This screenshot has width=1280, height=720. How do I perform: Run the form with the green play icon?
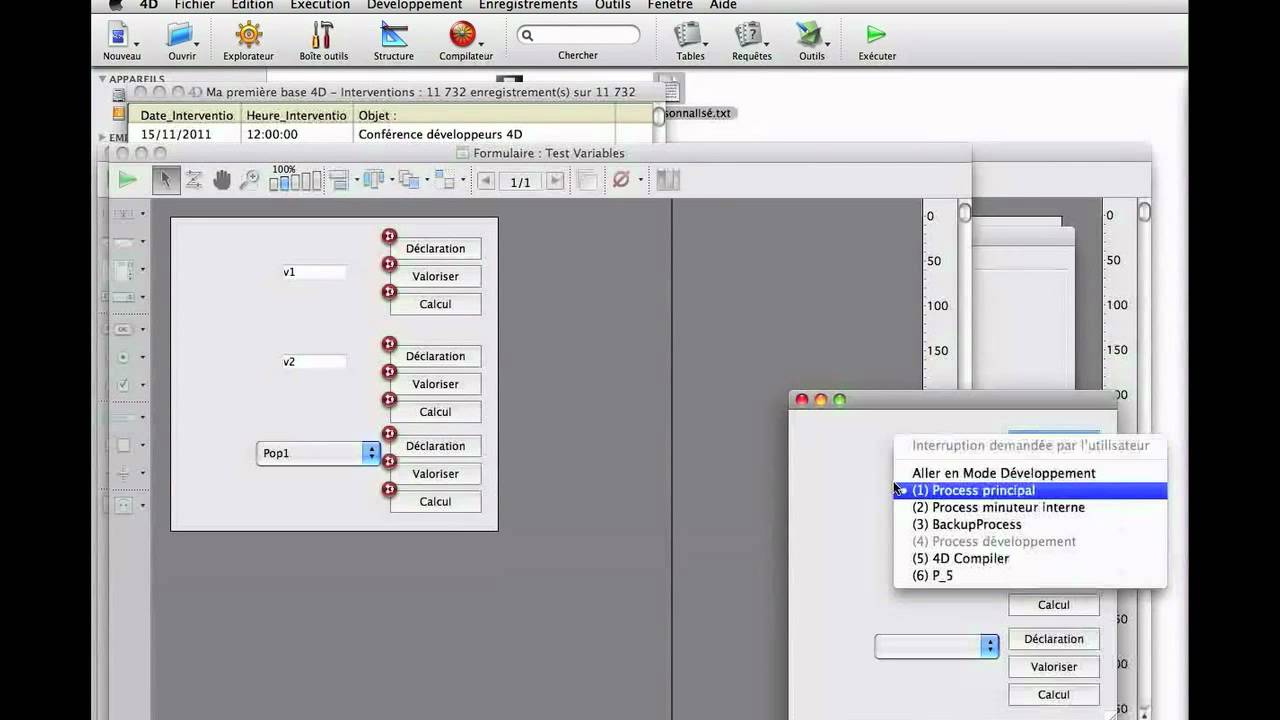127,180
